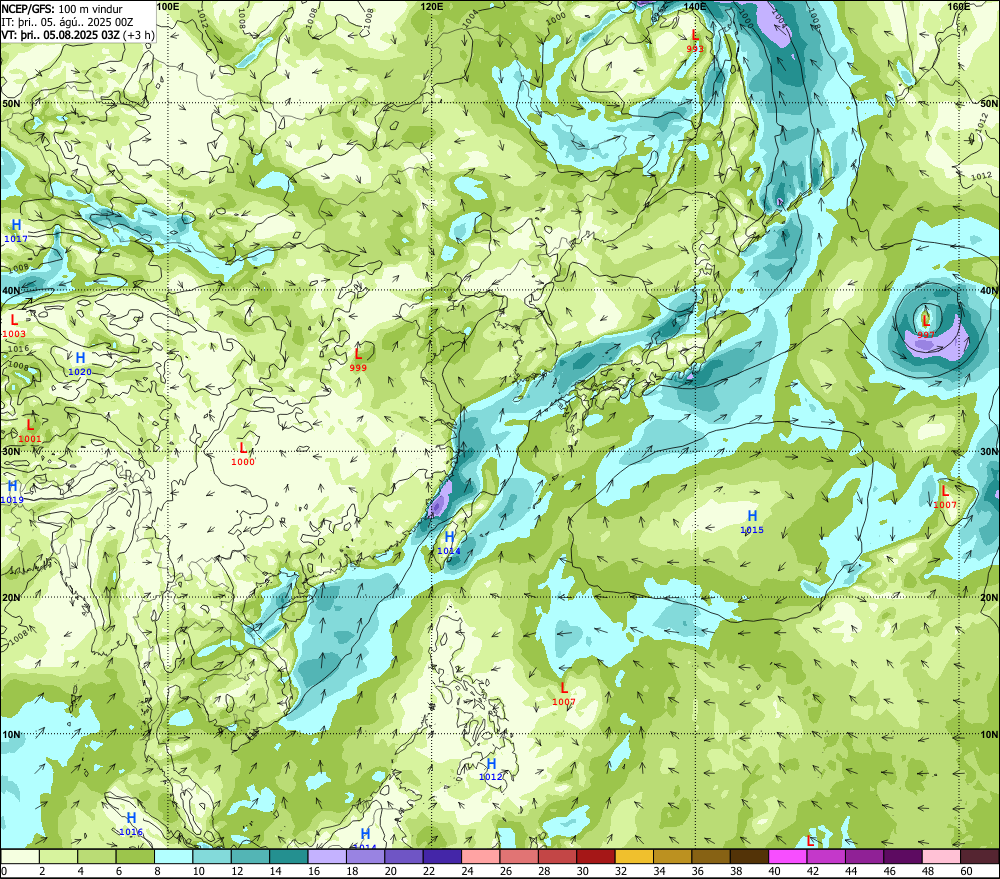Click the 120E longitude label
The width and height of the screenshot is (1000, 879).
pyautogui.click(x=432, y=6)
